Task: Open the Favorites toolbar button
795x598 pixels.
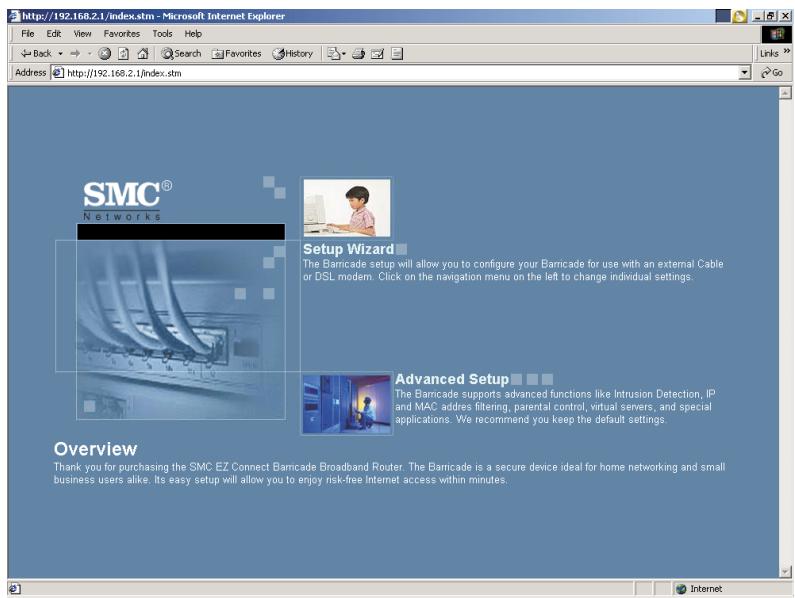Action: pos(236,53)
